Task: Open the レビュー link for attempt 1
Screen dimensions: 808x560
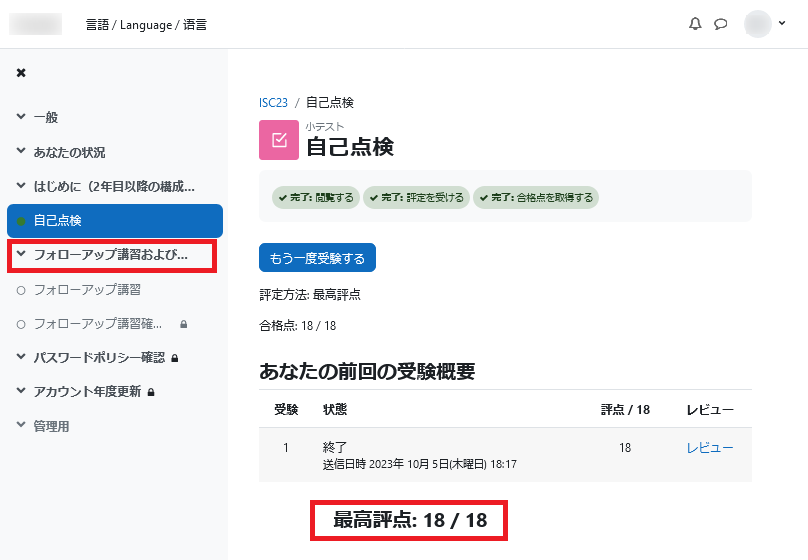Action: click(x=710, y=448)
